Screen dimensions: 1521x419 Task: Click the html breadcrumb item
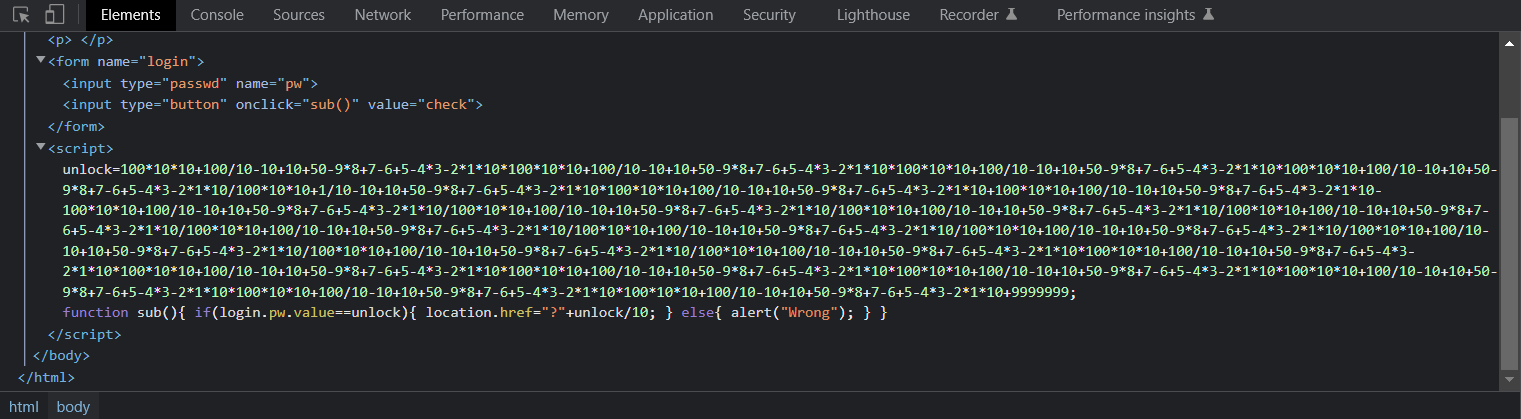tap(24, 406)
